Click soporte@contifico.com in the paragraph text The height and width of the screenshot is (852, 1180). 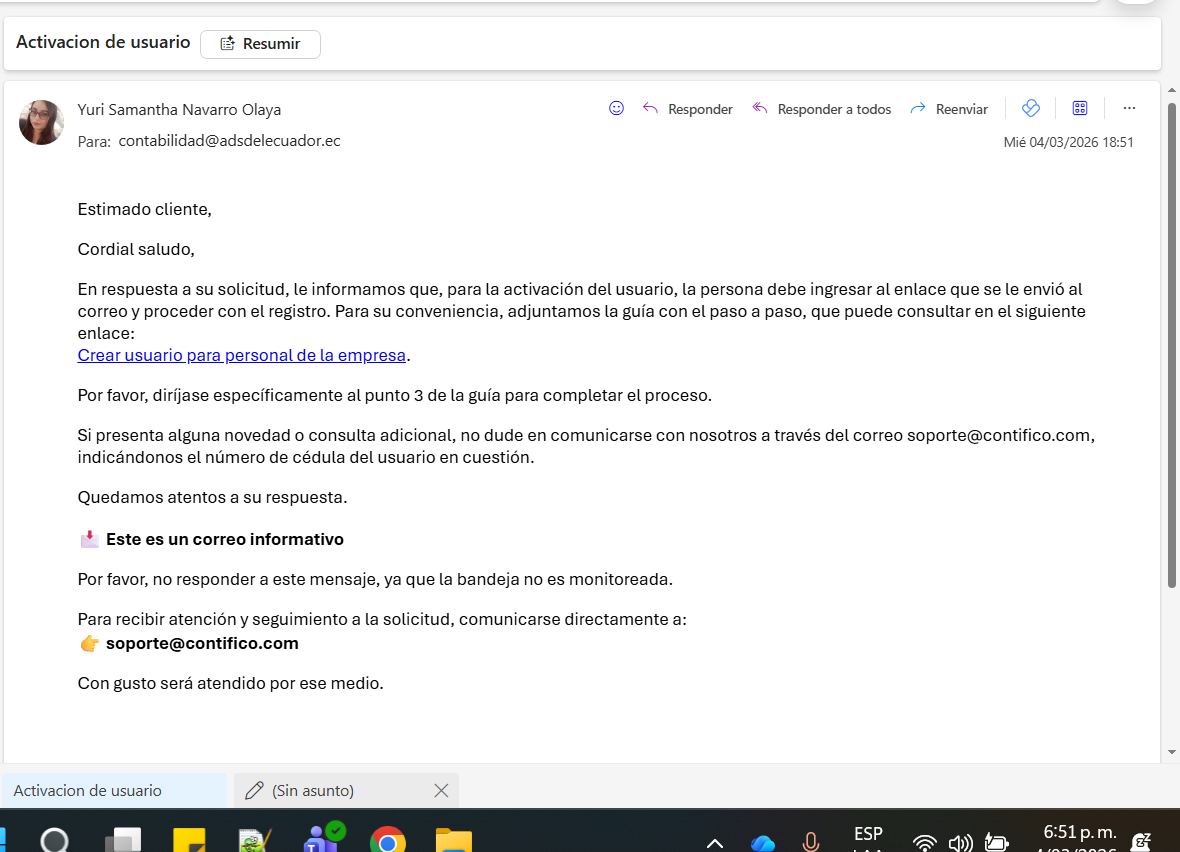click(x=999, y=436)
